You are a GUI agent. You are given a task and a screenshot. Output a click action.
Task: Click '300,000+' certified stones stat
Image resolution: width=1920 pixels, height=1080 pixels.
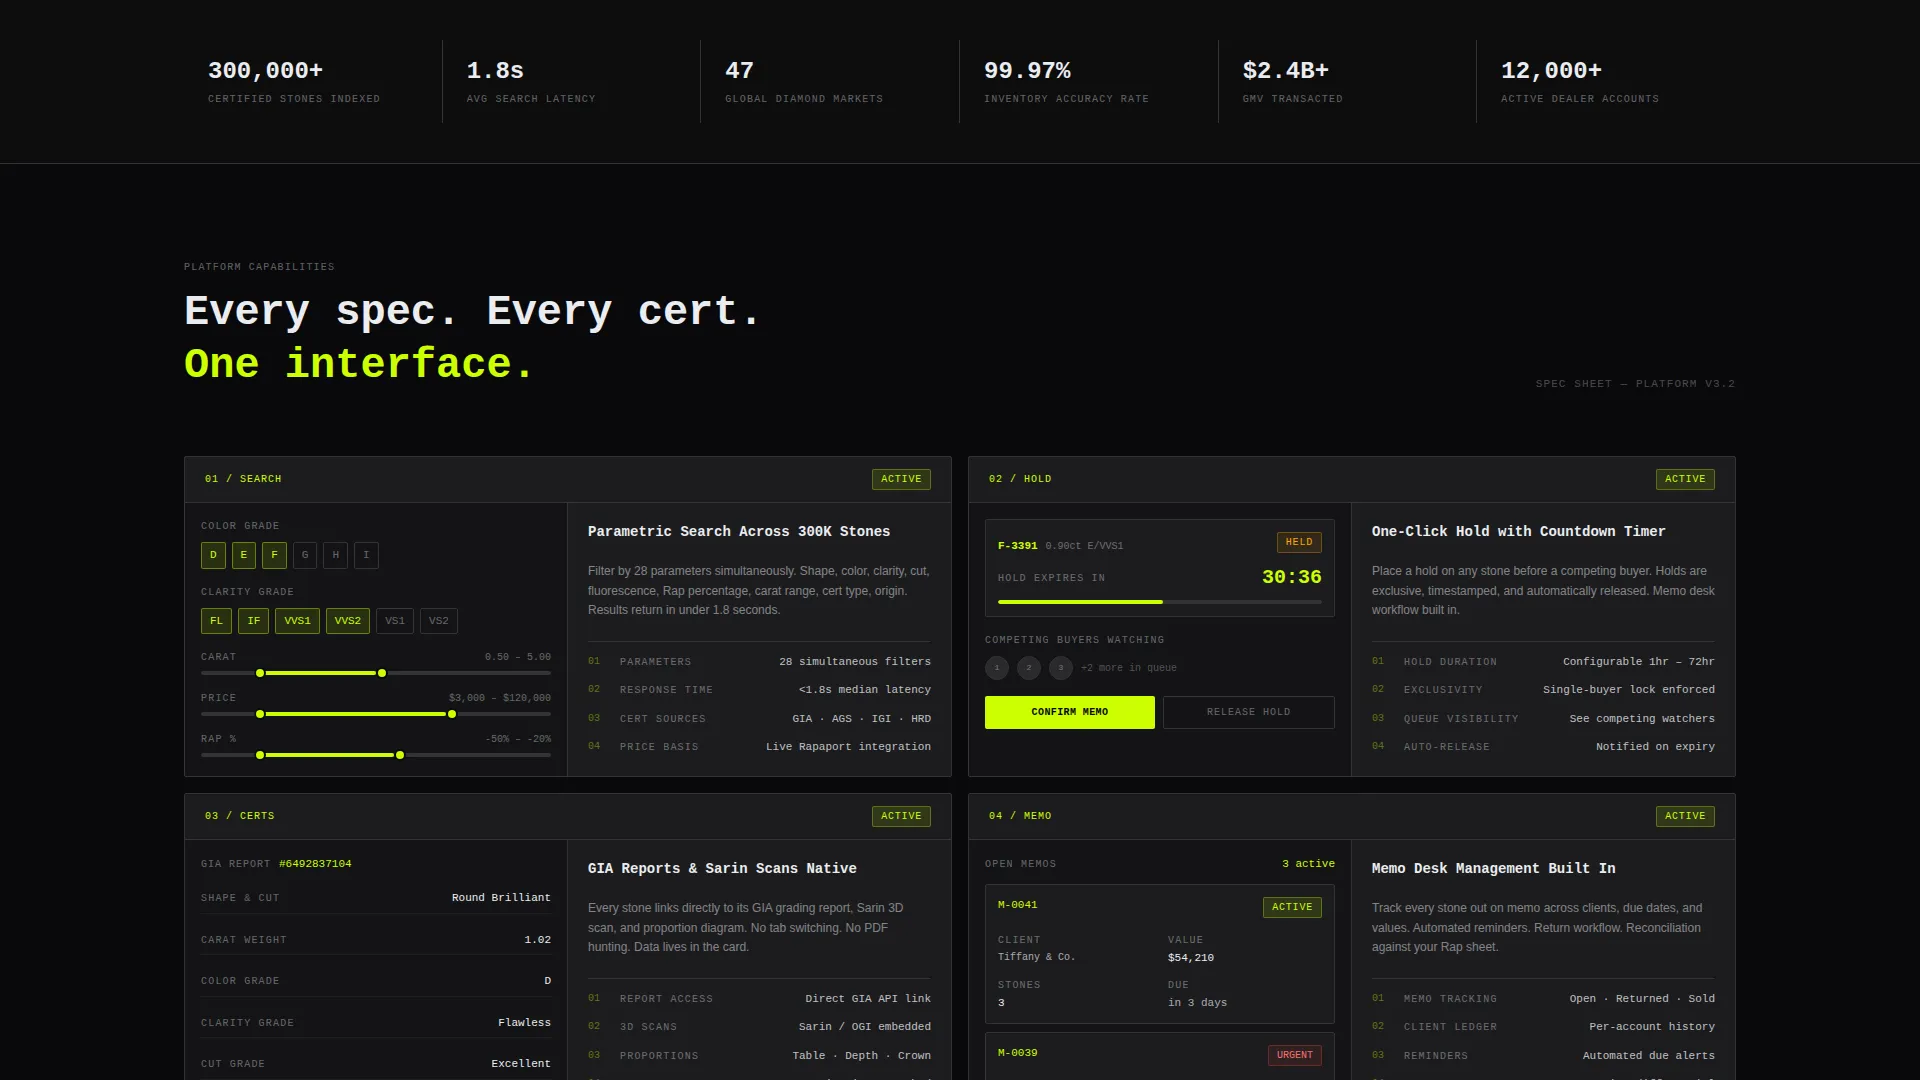point(266,71)
